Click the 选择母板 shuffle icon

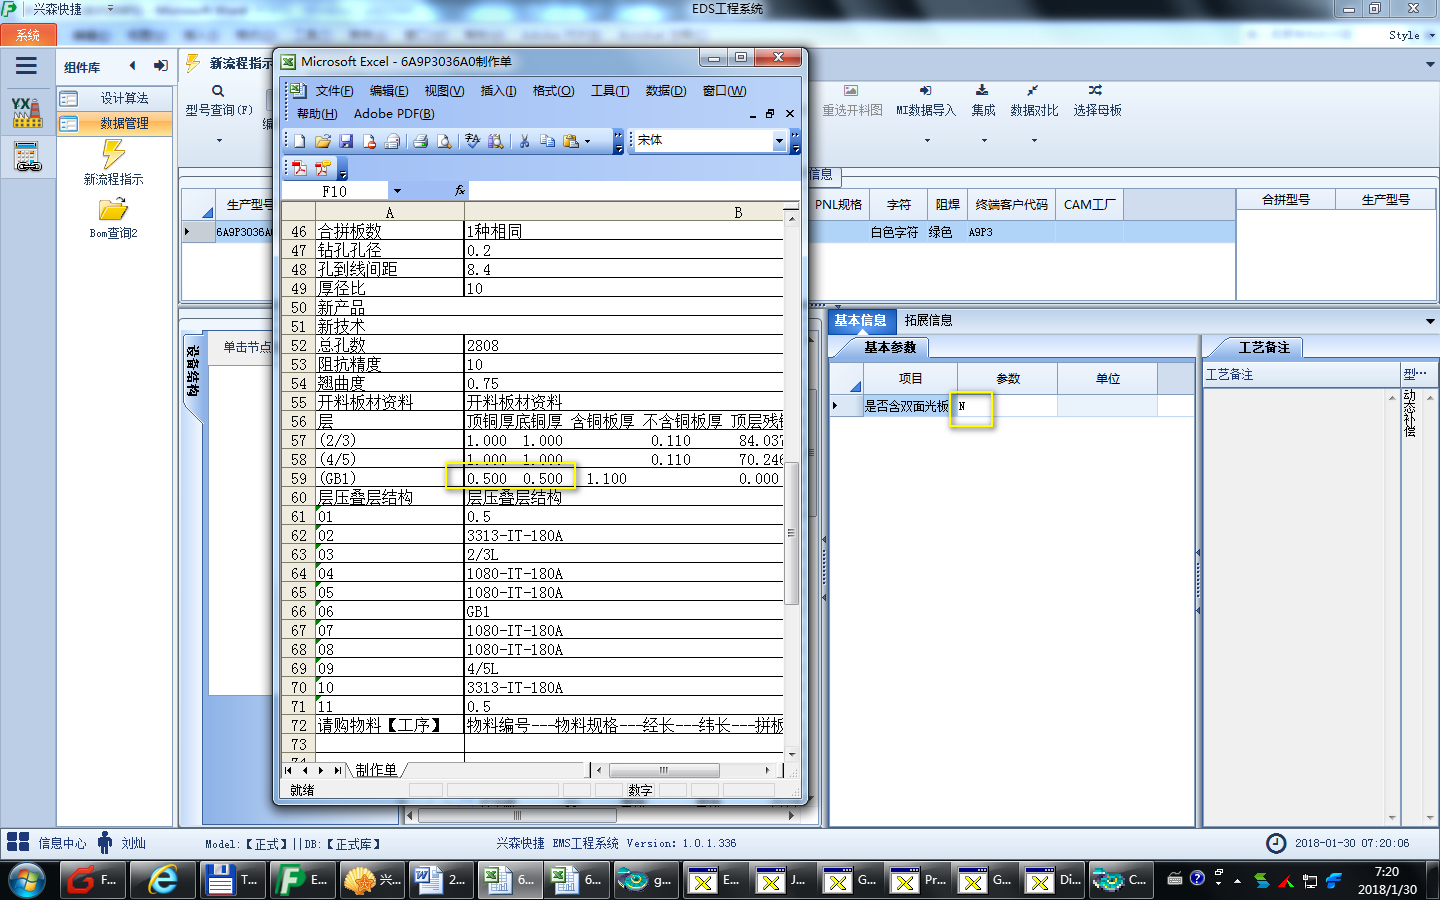(x=1096, y=90)
